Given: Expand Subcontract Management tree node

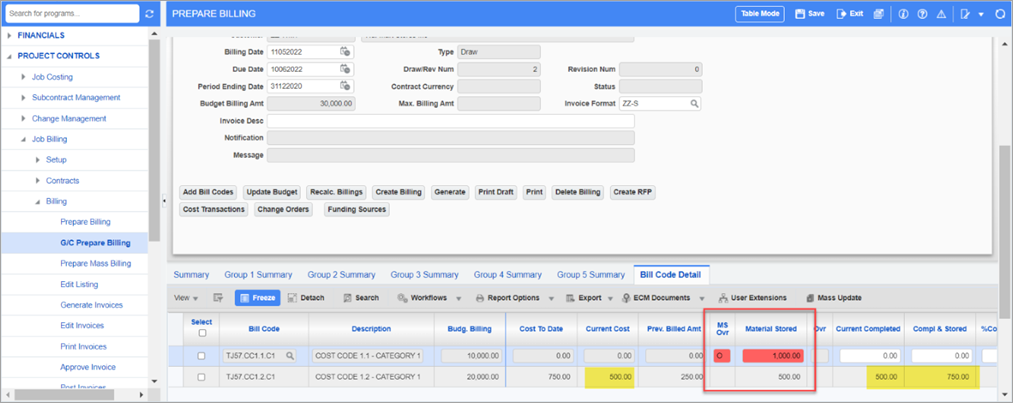Looking at the screenshot, I should [x=26, y=98].
